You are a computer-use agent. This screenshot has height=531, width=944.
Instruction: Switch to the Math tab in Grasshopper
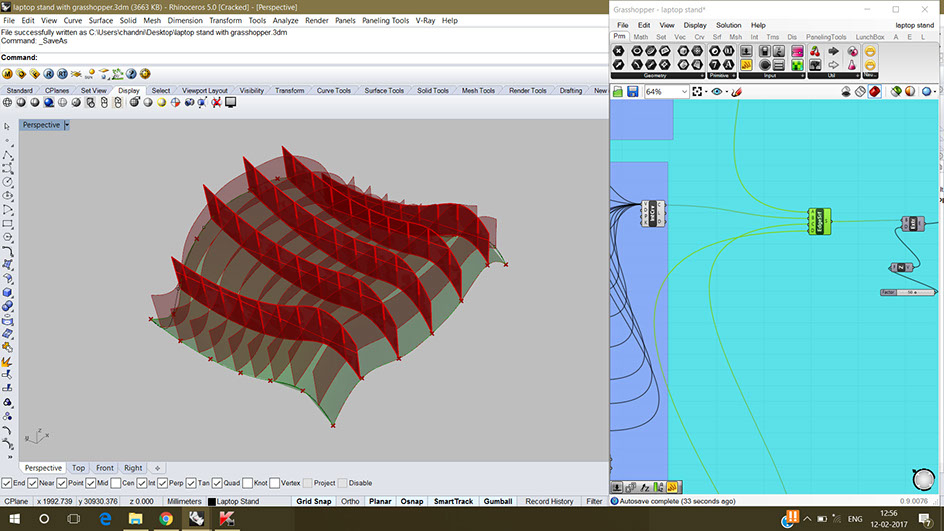(641, 37)
